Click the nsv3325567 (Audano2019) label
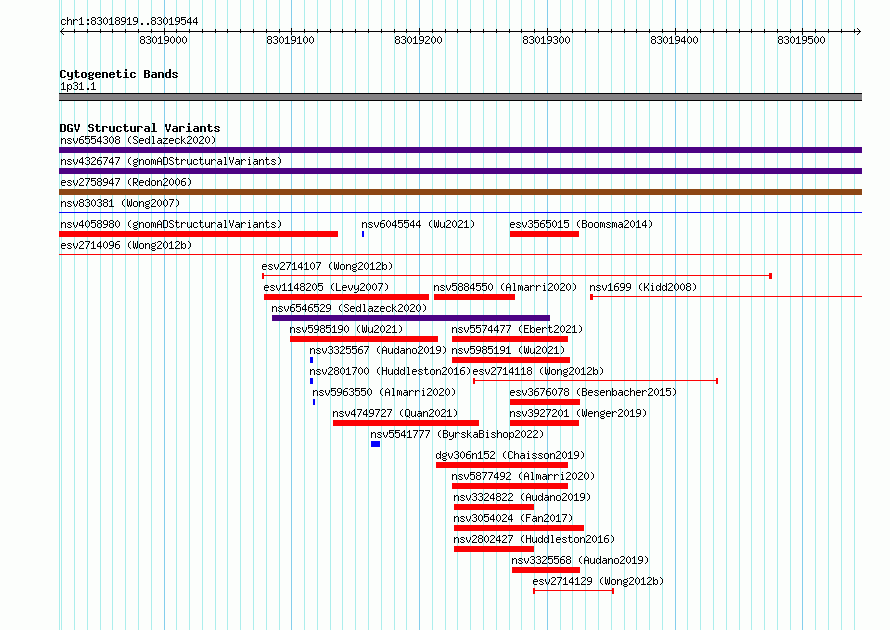 [x=378, y=350]
